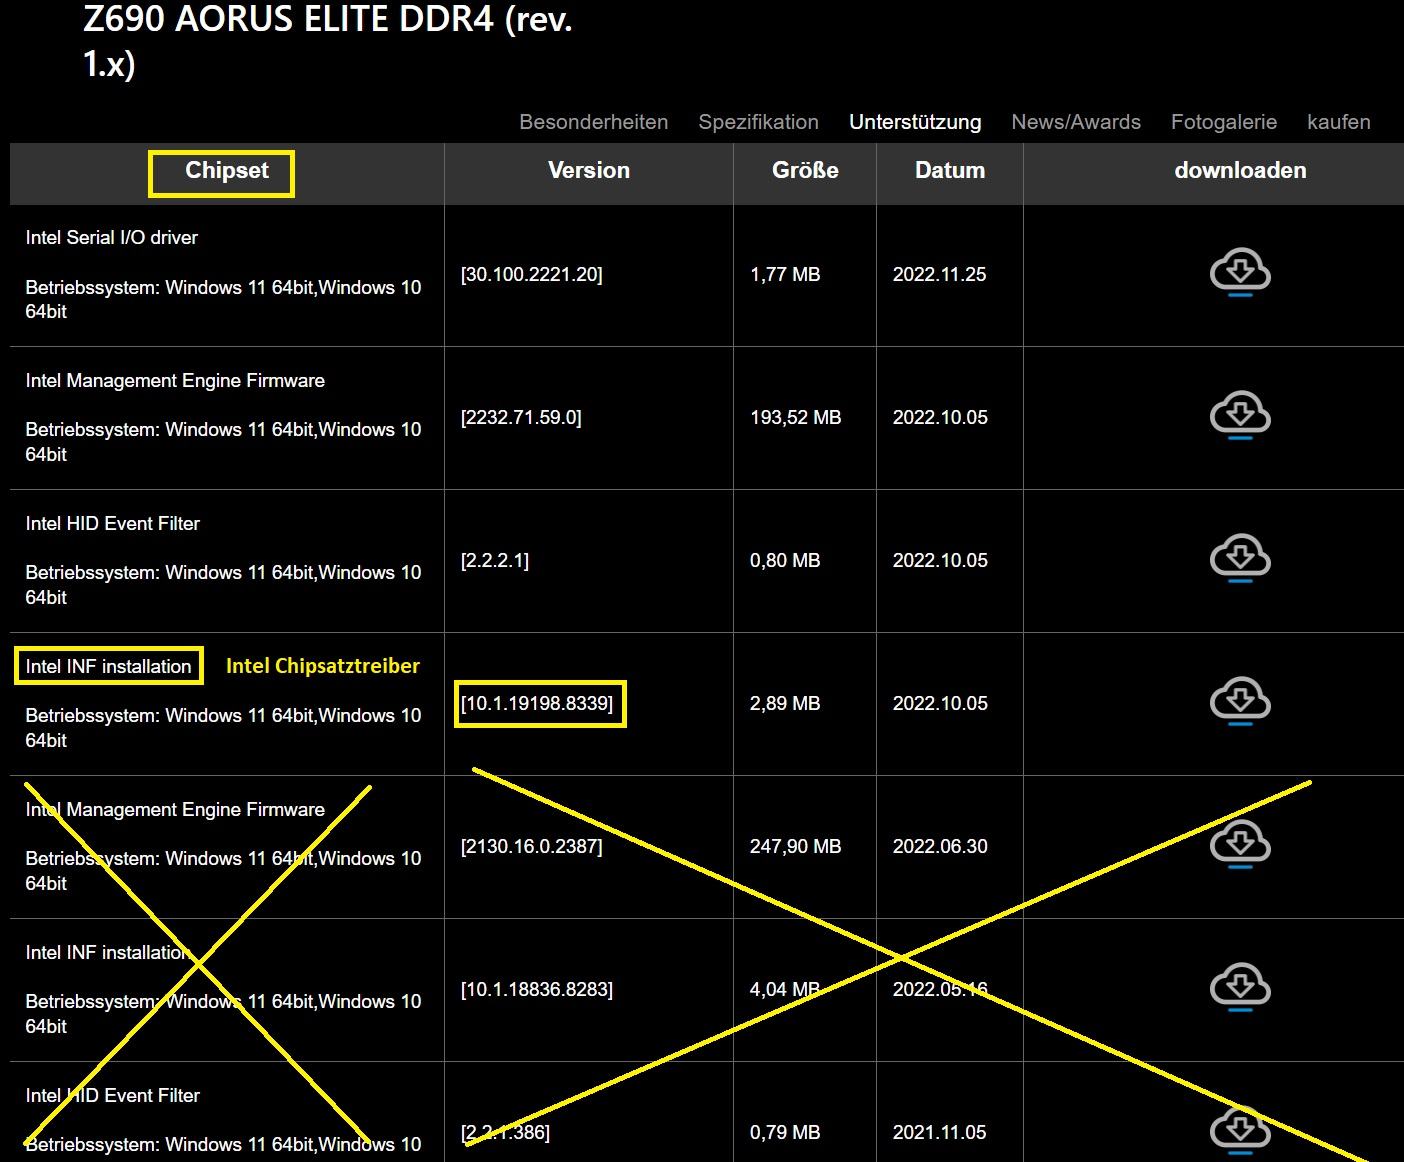Click the Version column header

pyautogui.click(x=589, y=171)
